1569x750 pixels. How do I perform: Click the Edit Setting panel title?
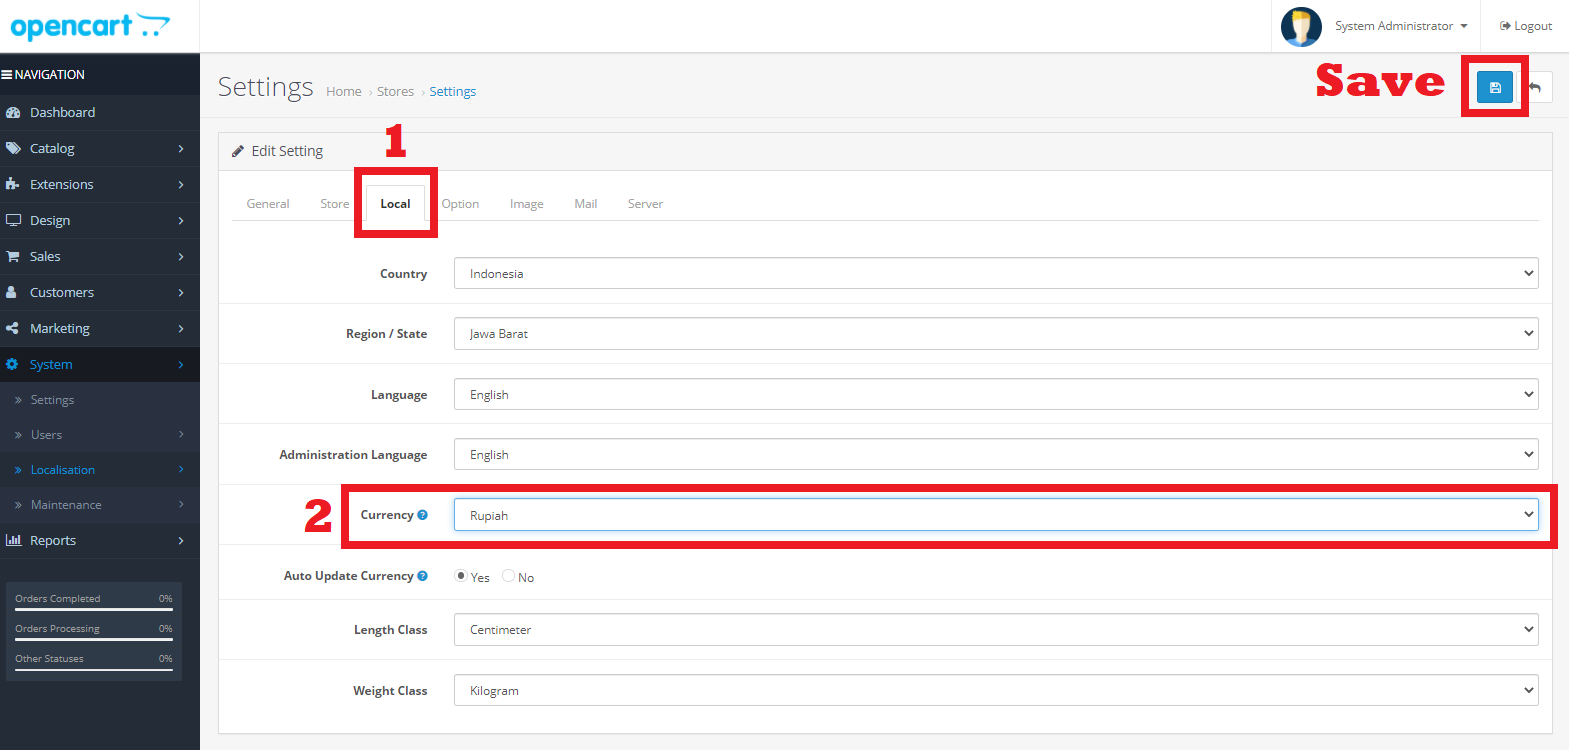[287, 151]
